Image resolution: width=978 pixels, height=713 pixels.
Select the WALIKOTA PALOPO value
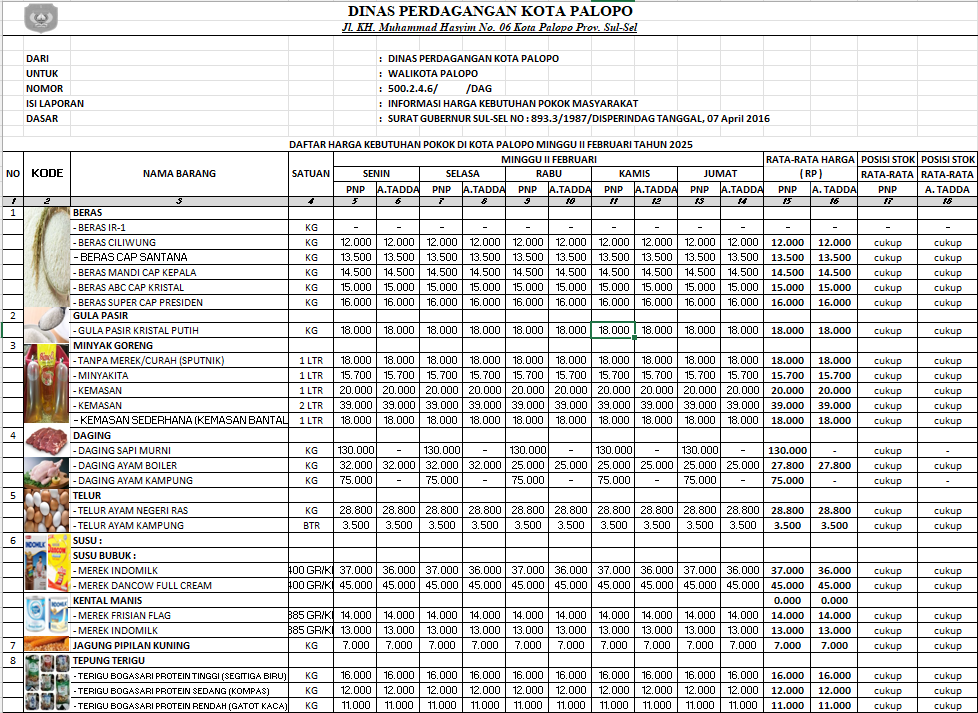433,74
